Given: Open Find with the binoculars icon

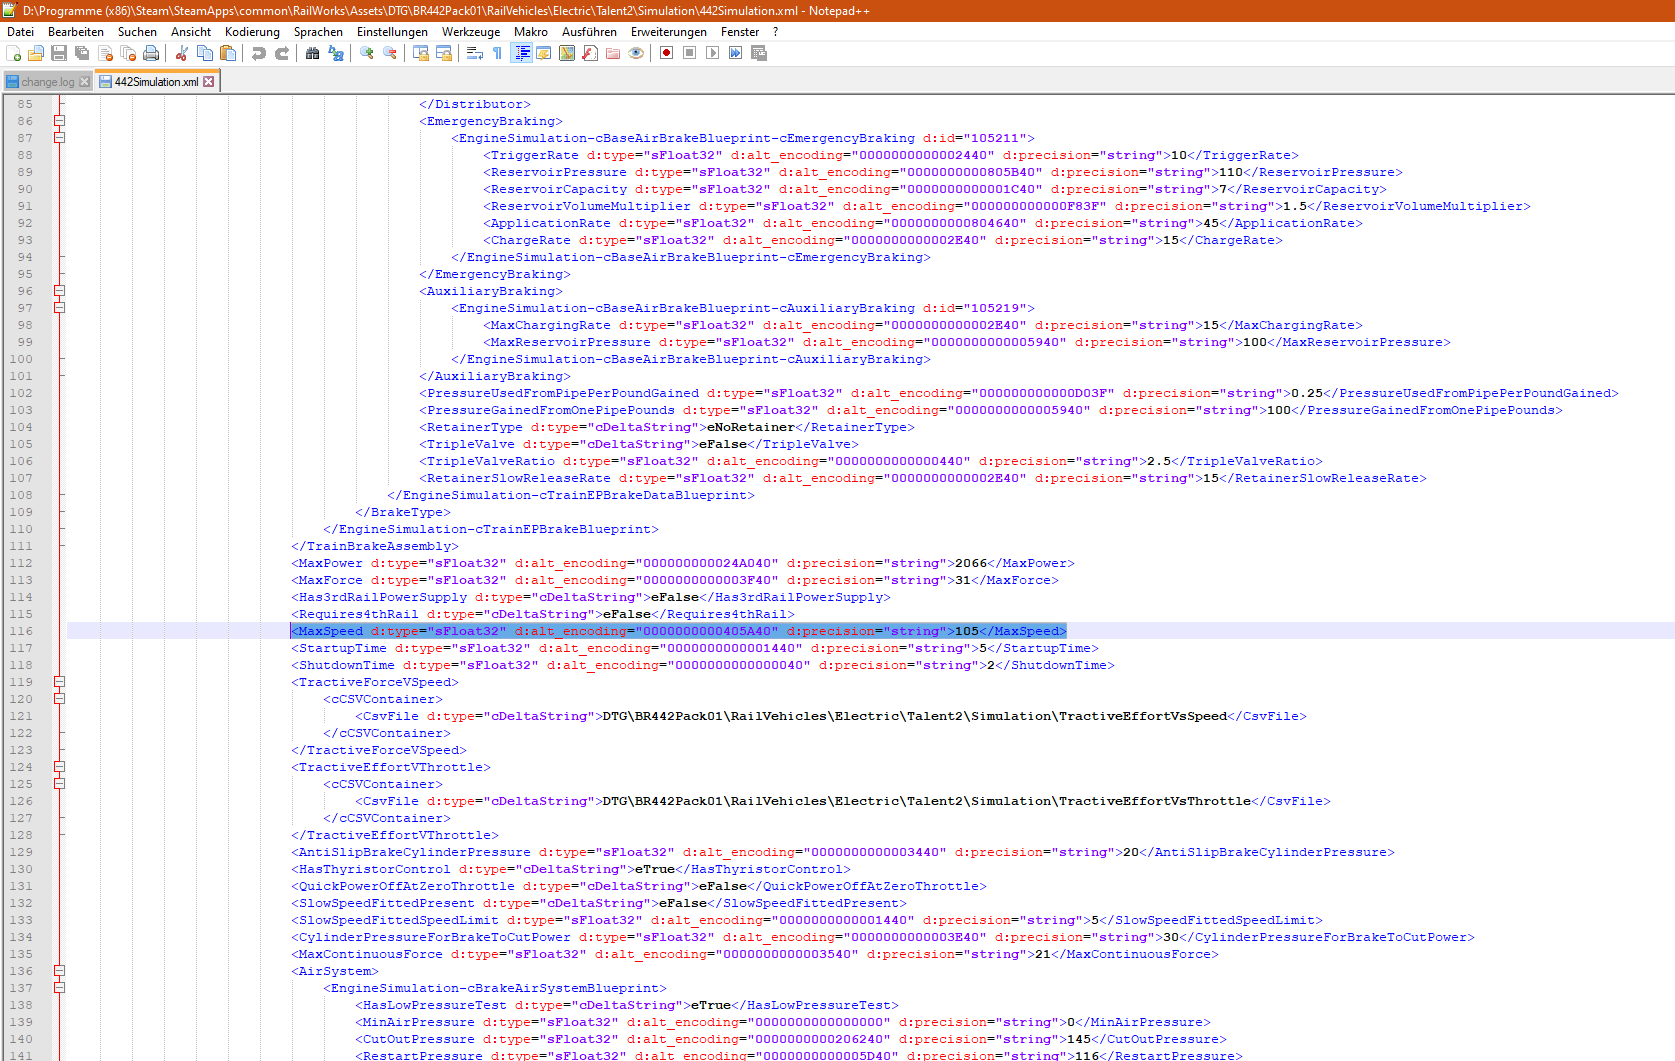Looking at the screenshot, I should (313, 53).
